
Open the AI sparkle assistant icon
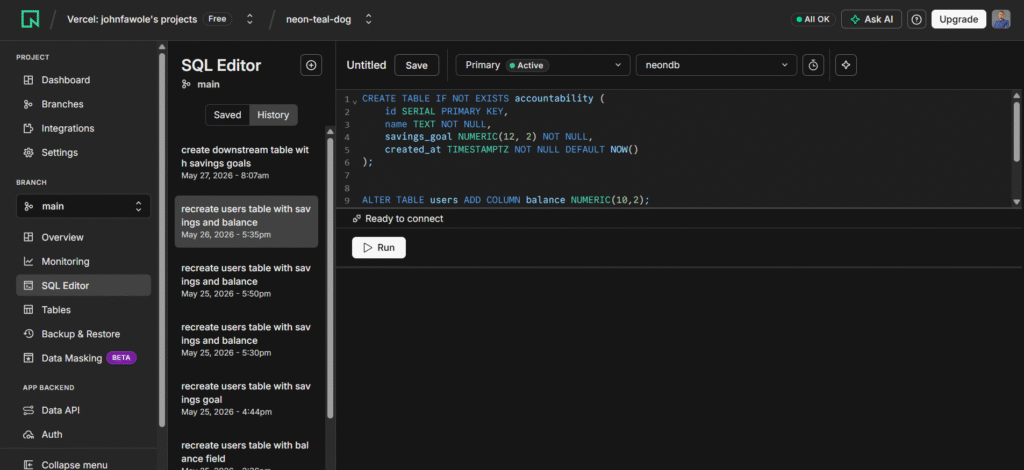(x=846, y=65)
